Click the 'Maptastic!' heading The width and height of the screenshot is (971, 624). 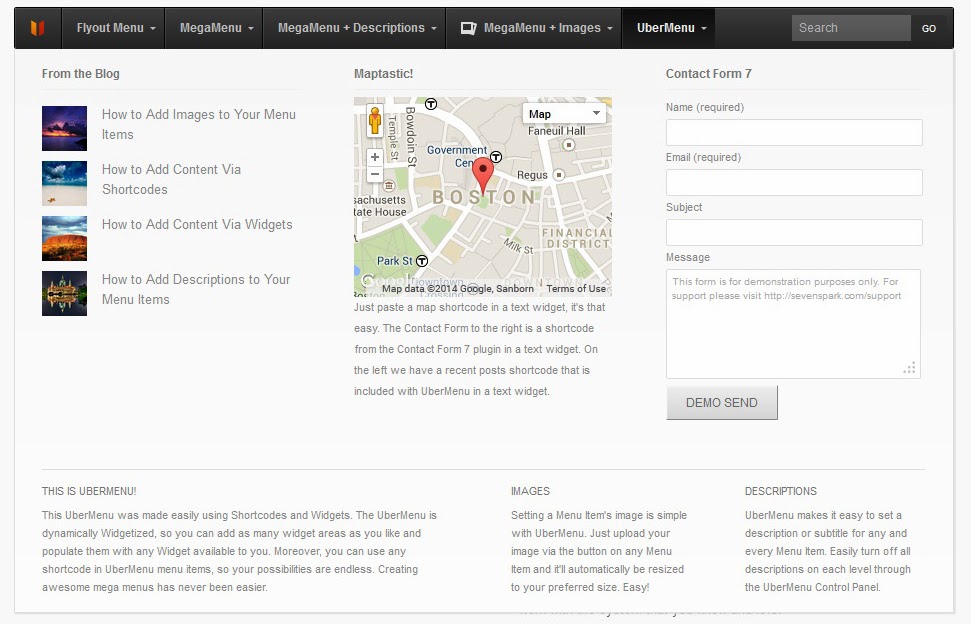tap(383, 74)
